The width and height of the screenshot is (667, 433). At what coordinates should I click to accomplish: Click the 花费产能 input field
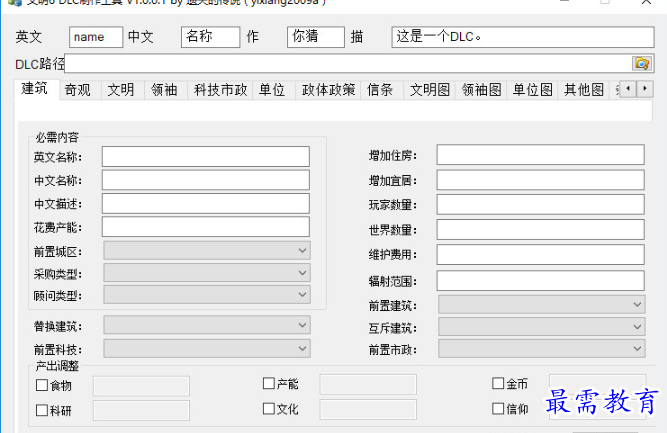click(206, 227)
